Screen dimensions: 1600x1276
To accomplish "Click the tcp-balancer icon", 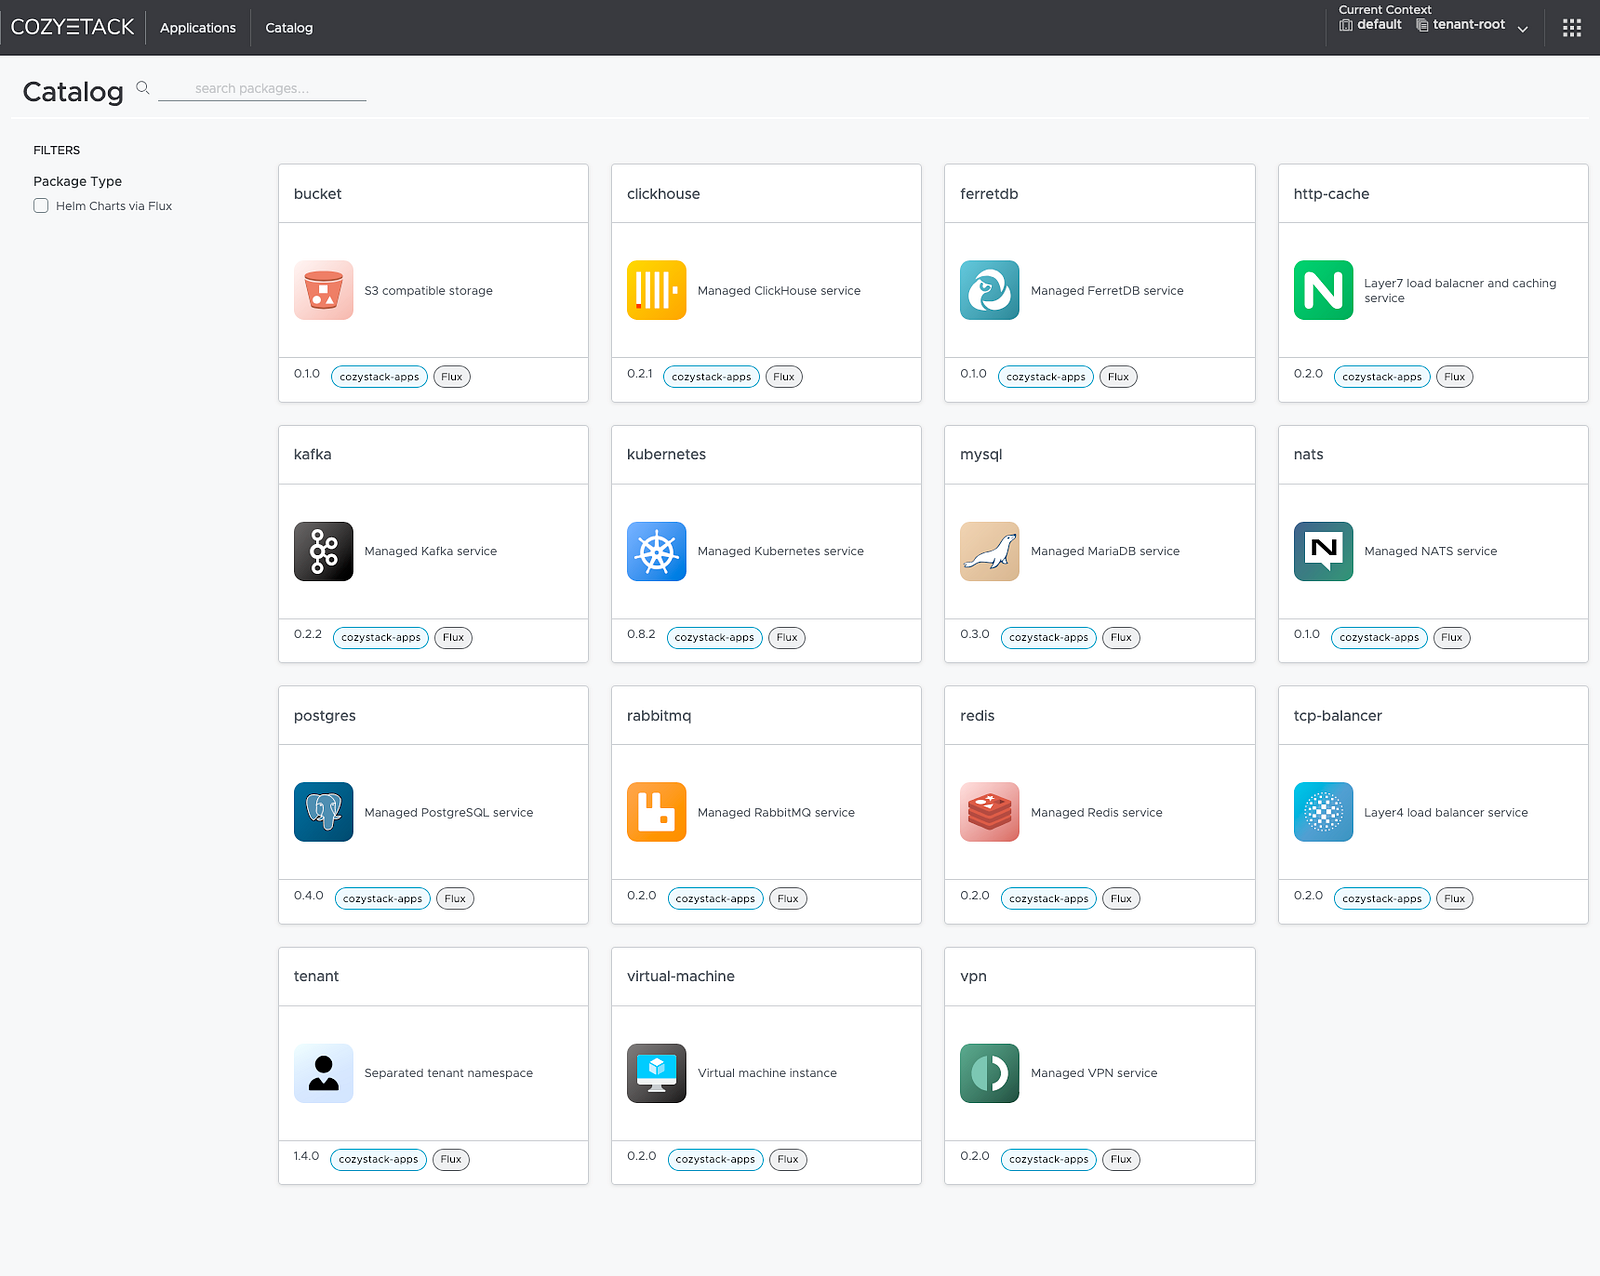I will [1323, 812].
